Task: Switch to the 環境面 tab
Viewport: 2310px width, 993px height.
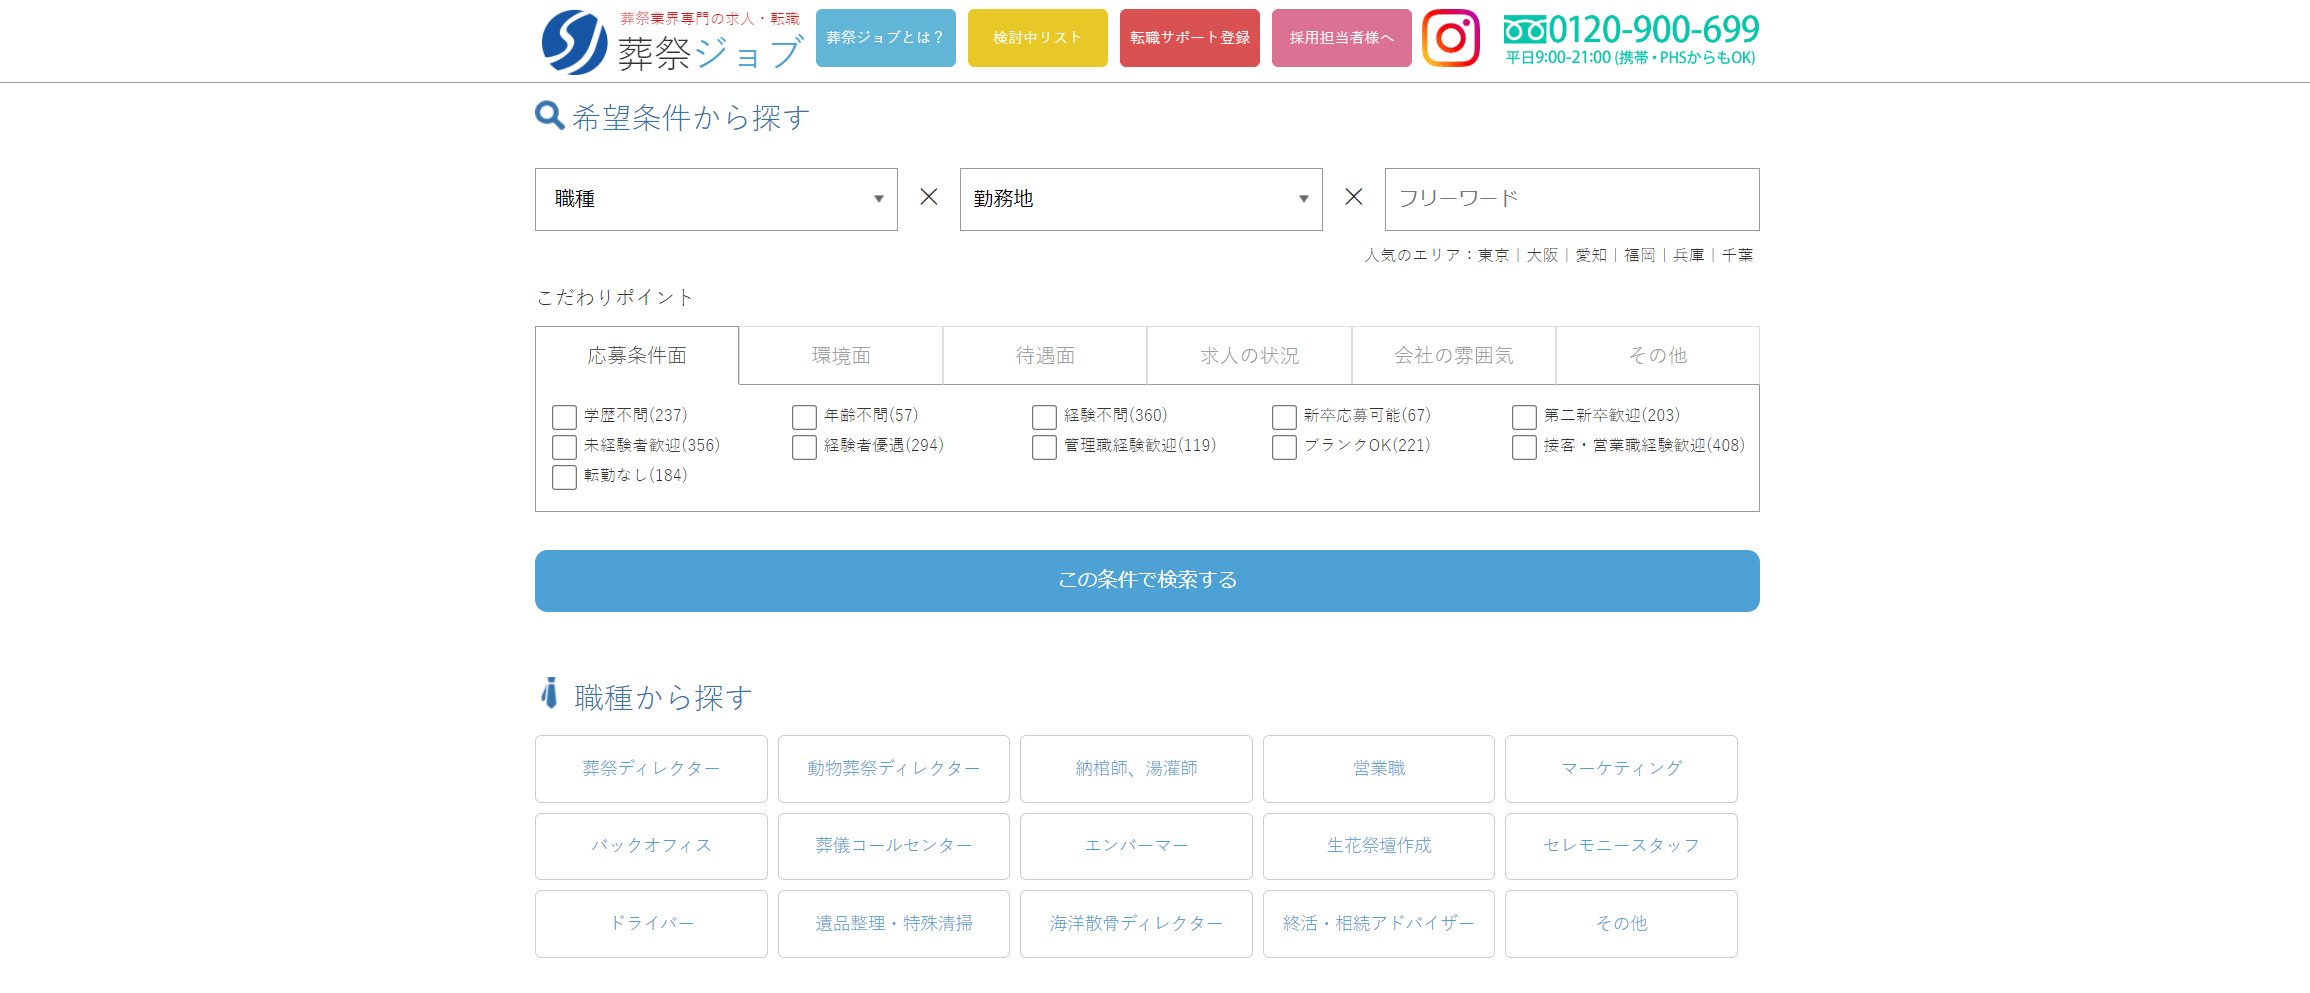Action: (841, 356)
